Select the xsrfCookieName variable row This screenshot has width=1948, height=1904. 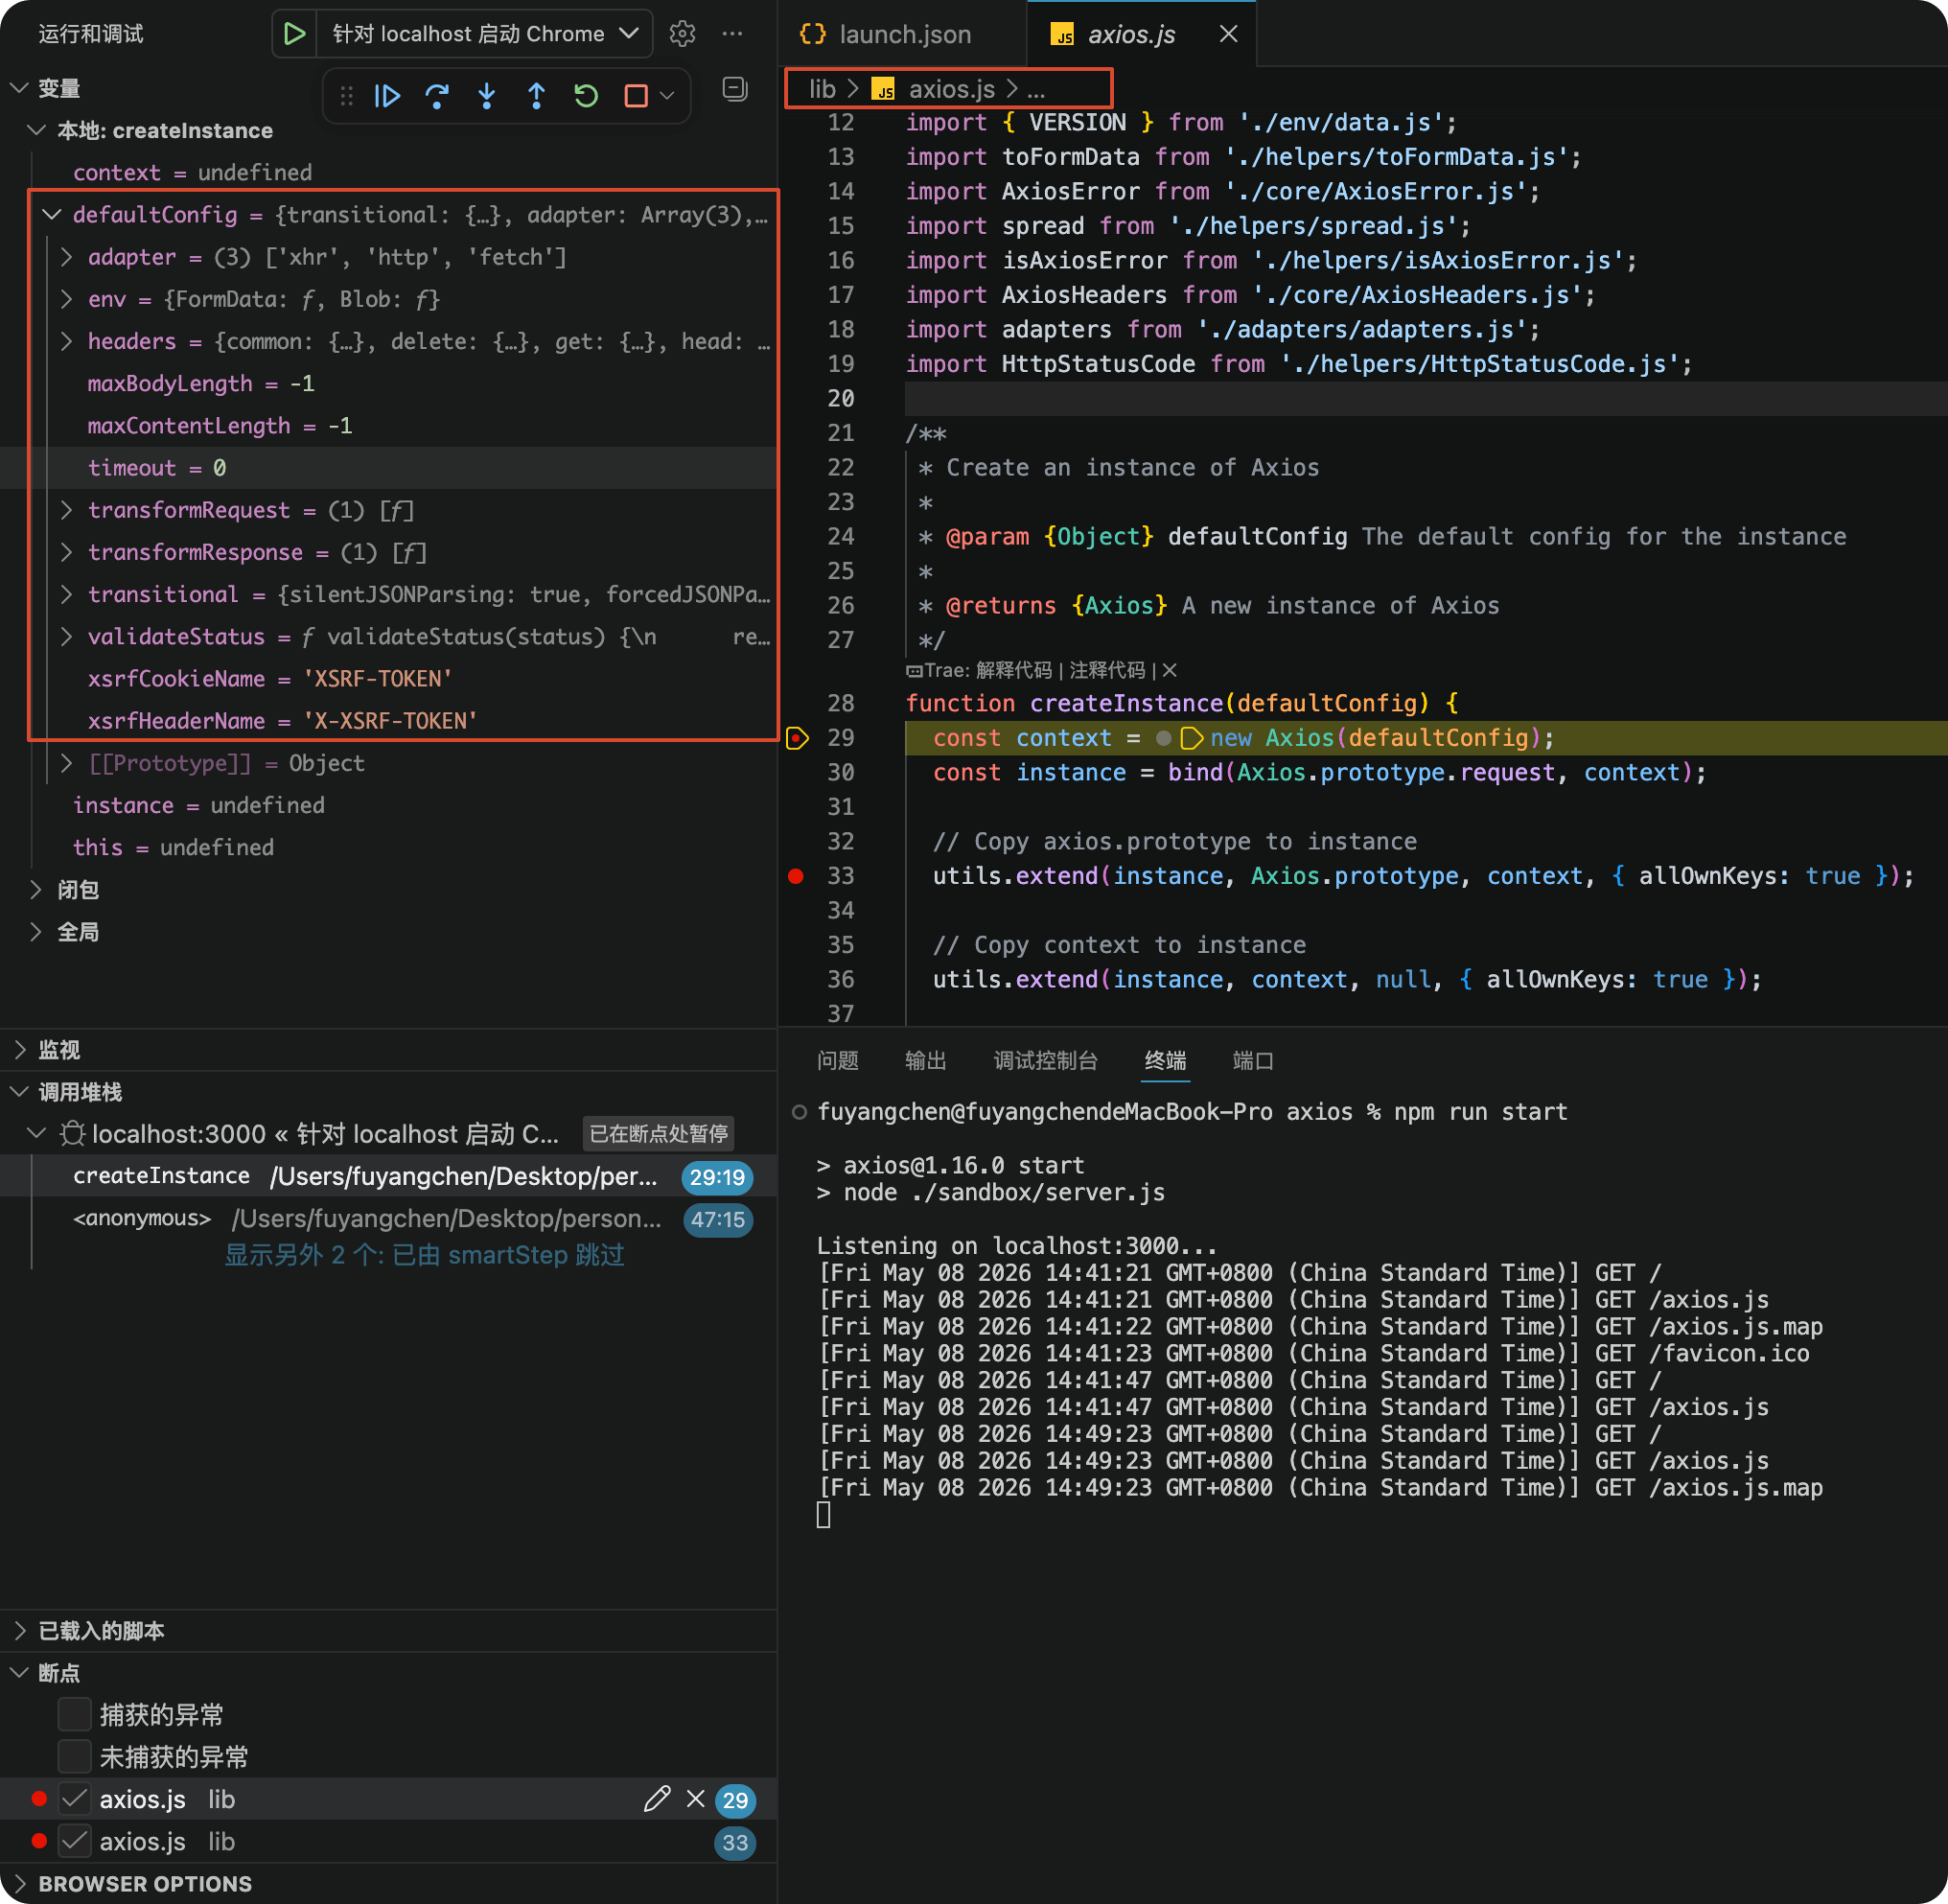coord(388,679)
